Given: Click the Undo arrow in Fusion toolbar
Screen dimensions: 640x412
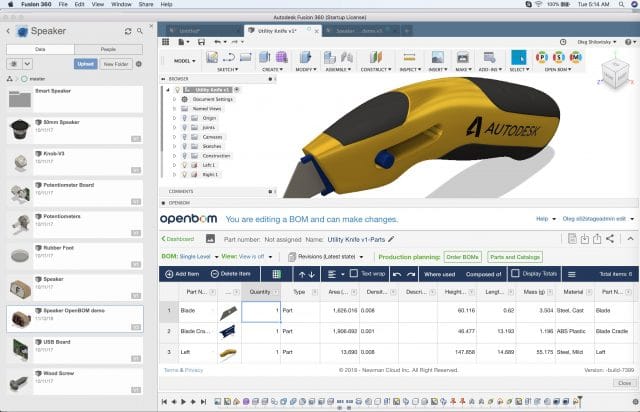Looking at the screenshot, I should [x=217, y=42].
